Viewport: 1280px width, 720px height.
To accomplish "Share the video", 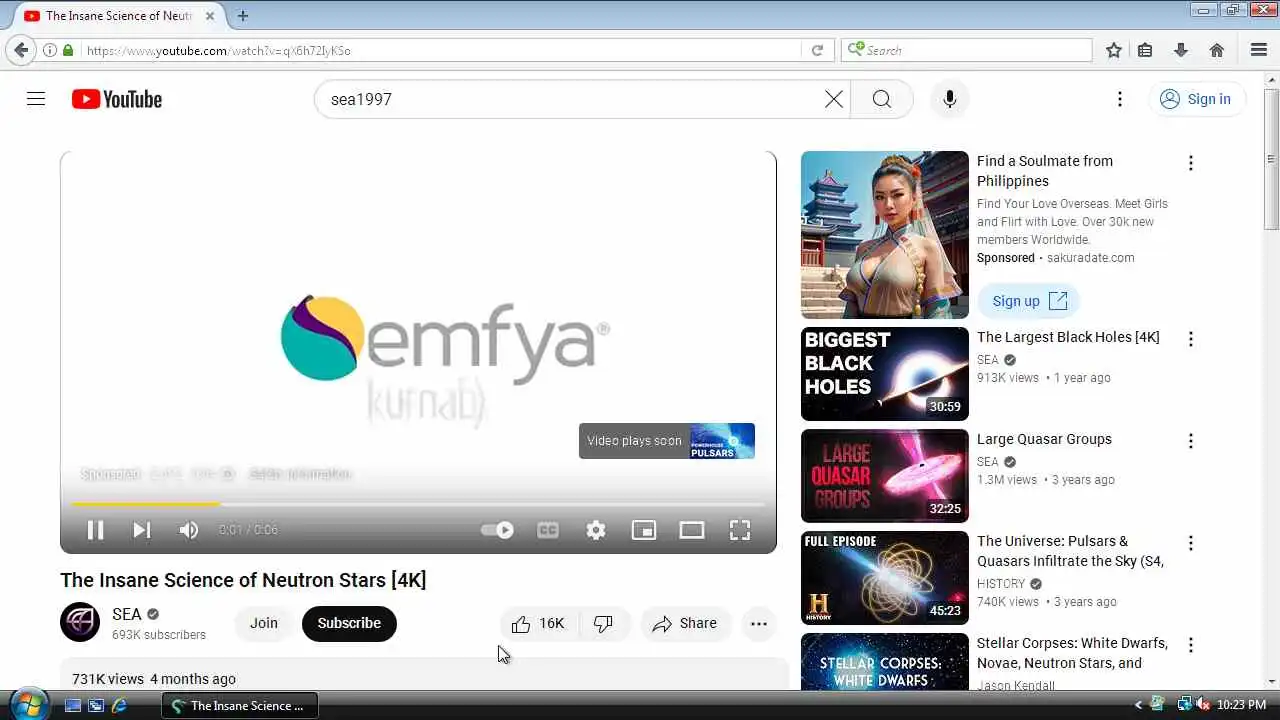I will pos(686,624).
